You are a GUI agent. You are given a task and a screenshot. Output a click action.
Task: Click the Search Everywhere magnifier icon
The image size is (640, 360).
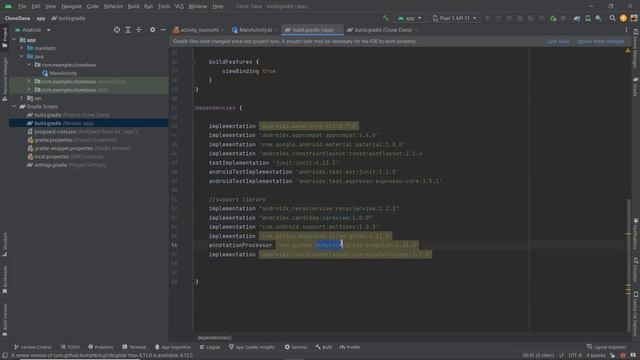click(612, 18)
